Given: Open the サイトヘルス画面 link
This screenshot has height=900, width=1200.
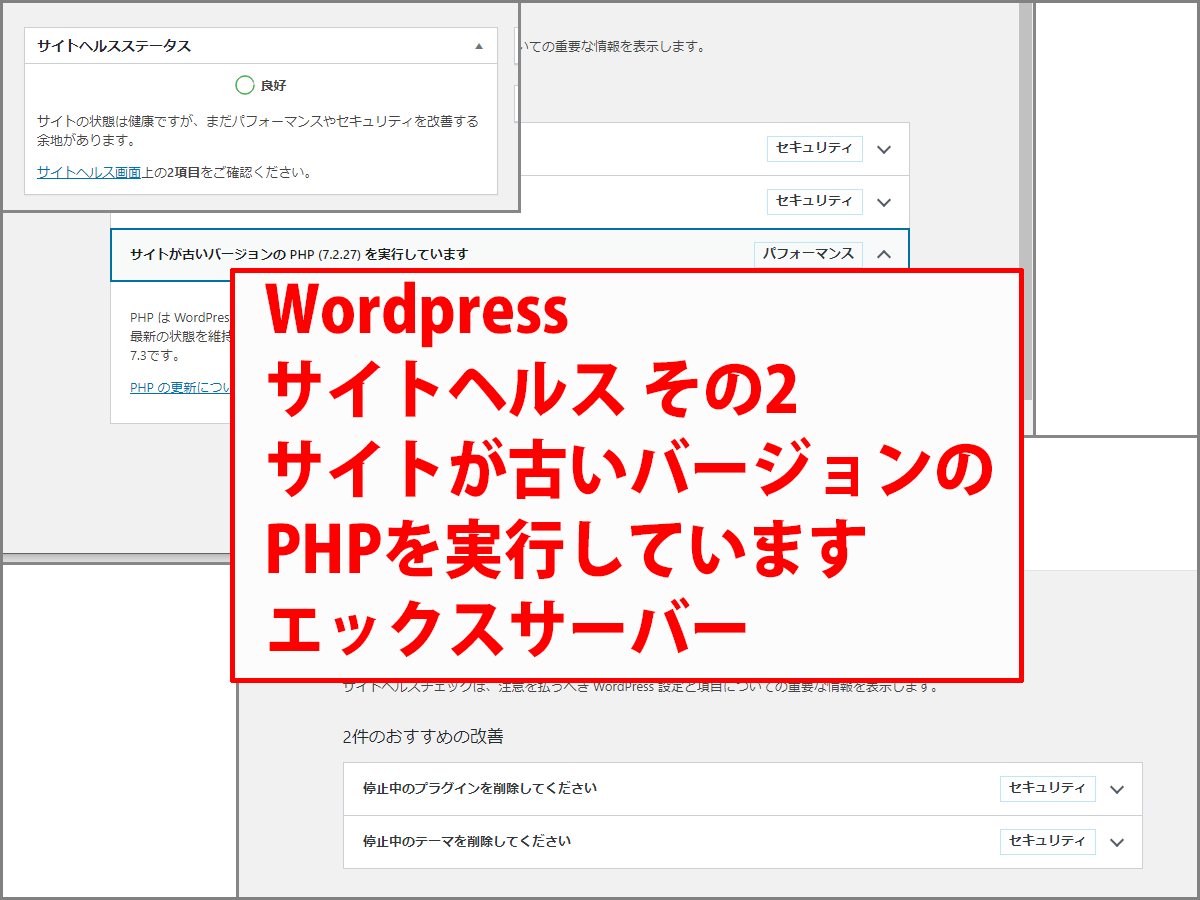Looking at the screenshot, I should click(x=89, y=172).
